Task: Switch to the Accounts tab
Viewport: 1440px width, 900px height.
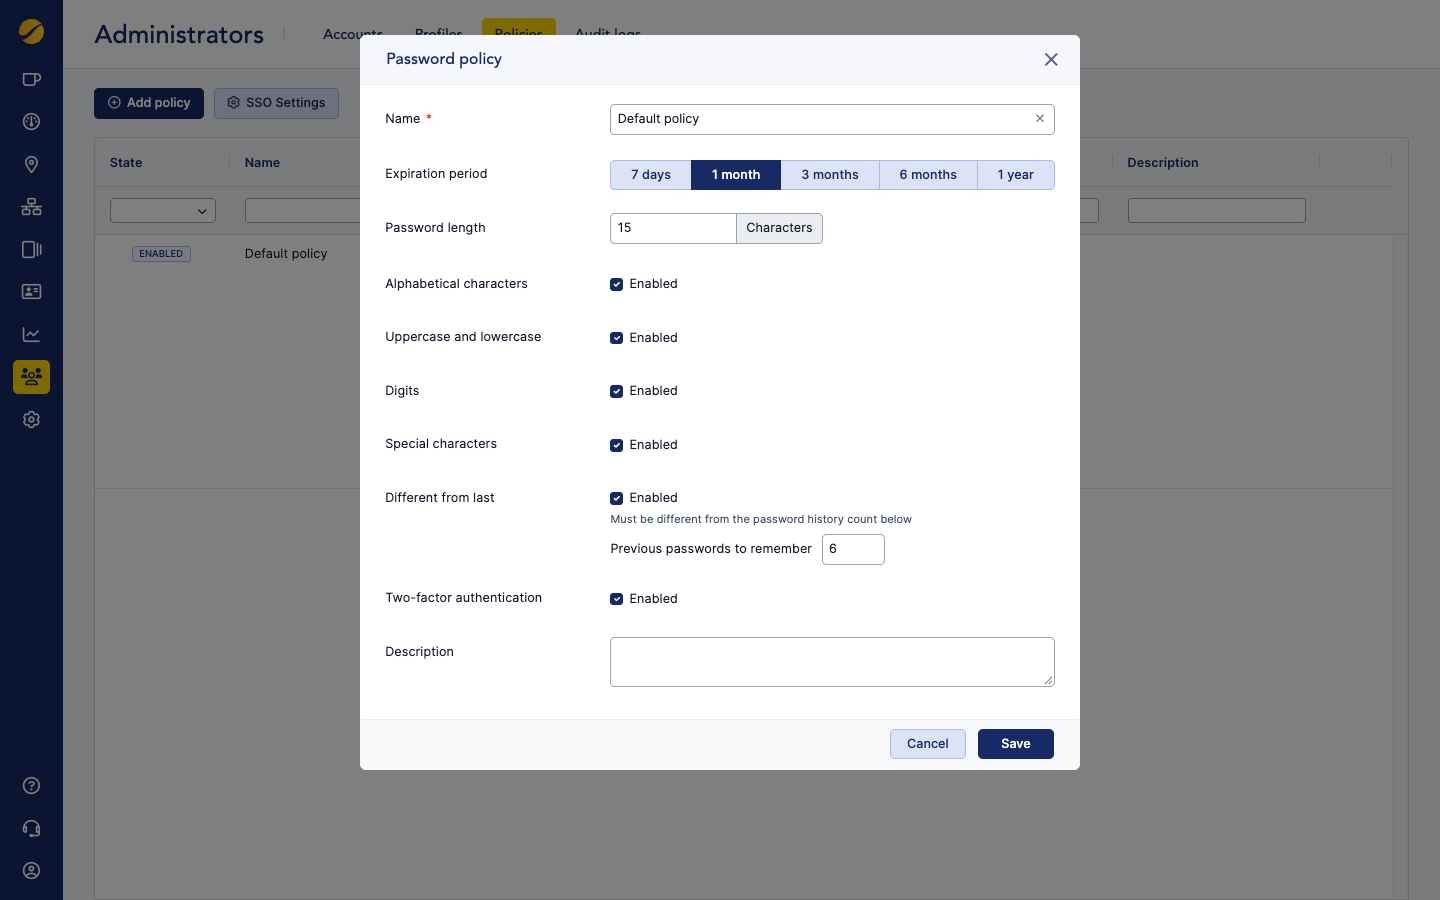Action: [x=352, y=33]
